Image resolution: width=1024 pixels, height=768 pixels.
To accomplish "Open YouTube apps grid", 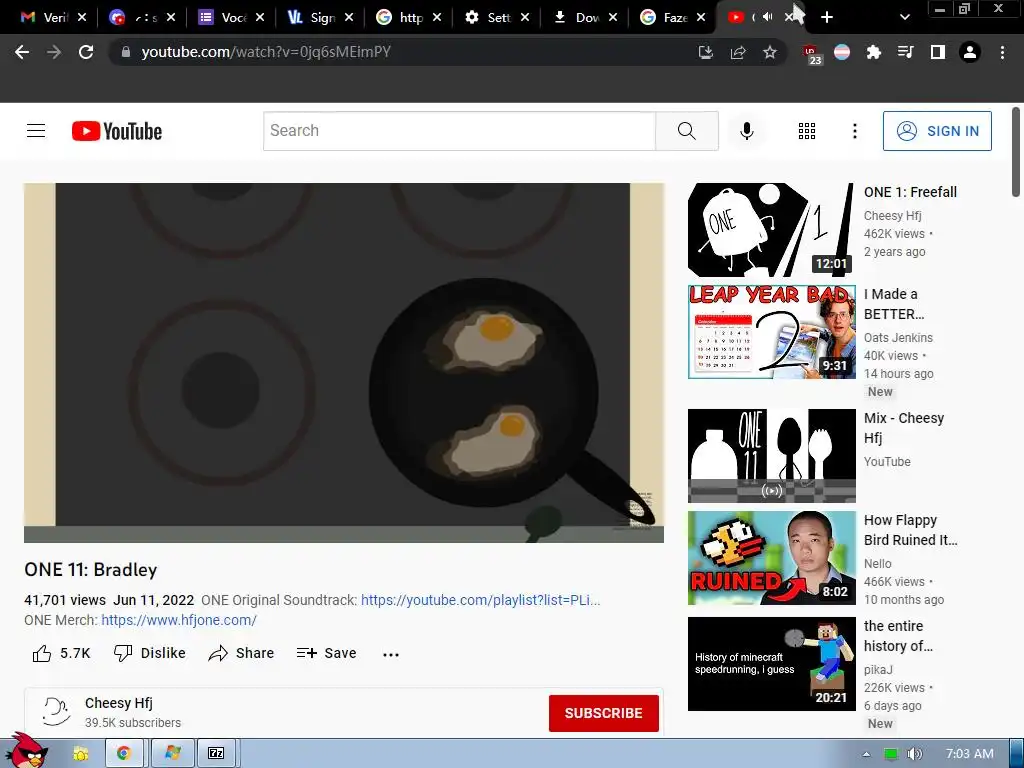I will tap(807, 131).
